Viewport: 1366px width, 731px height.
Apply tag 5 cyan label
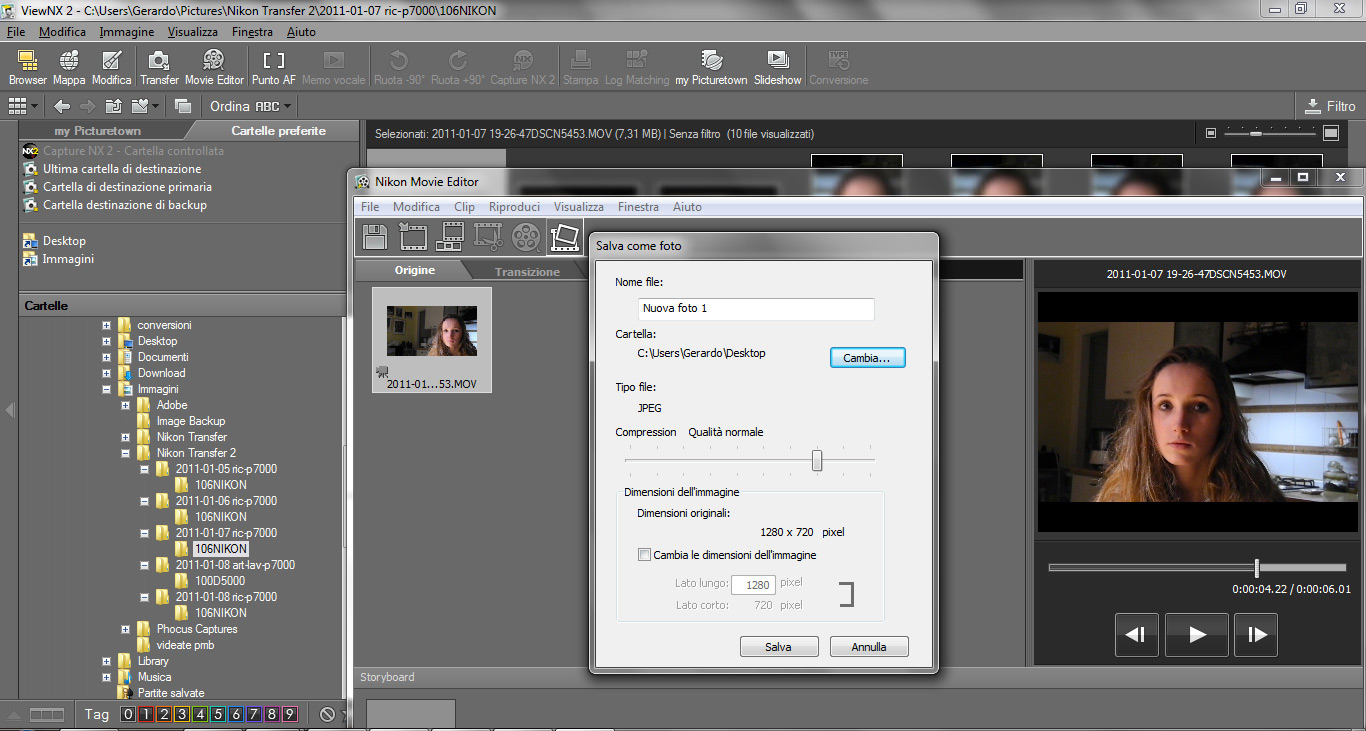pos(217,714)
